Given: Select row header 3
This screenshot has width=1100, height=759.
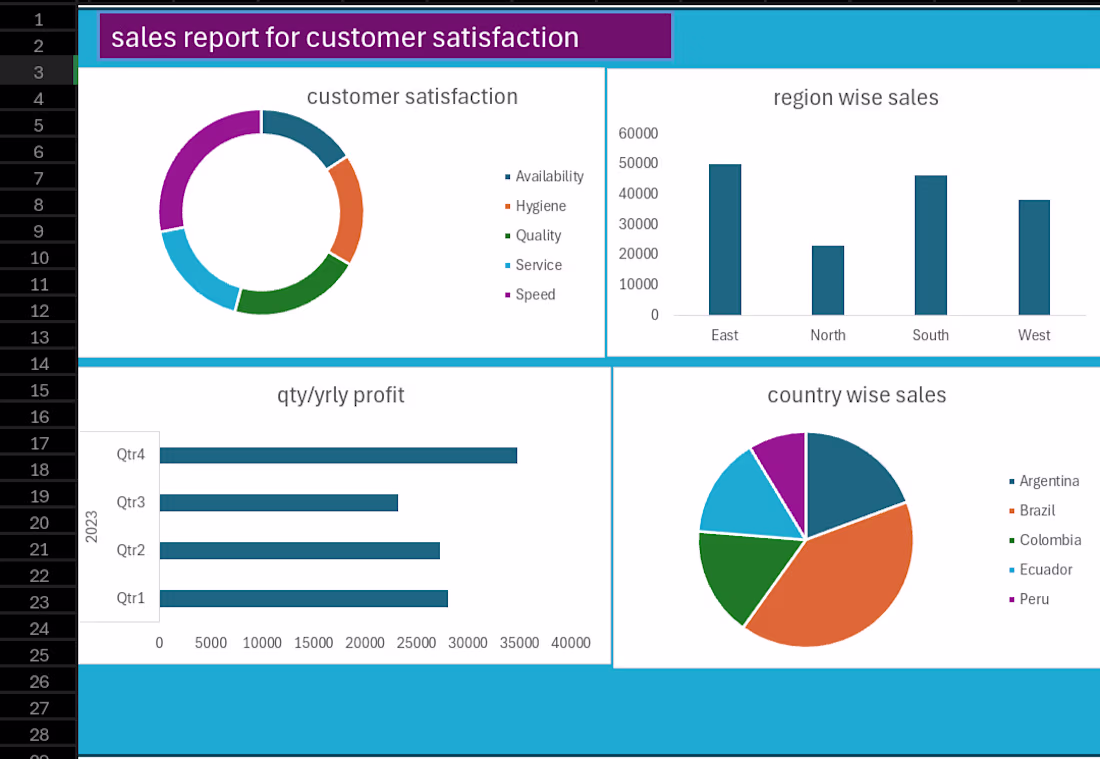Looking at the screenshot, I should click(38, 72).
